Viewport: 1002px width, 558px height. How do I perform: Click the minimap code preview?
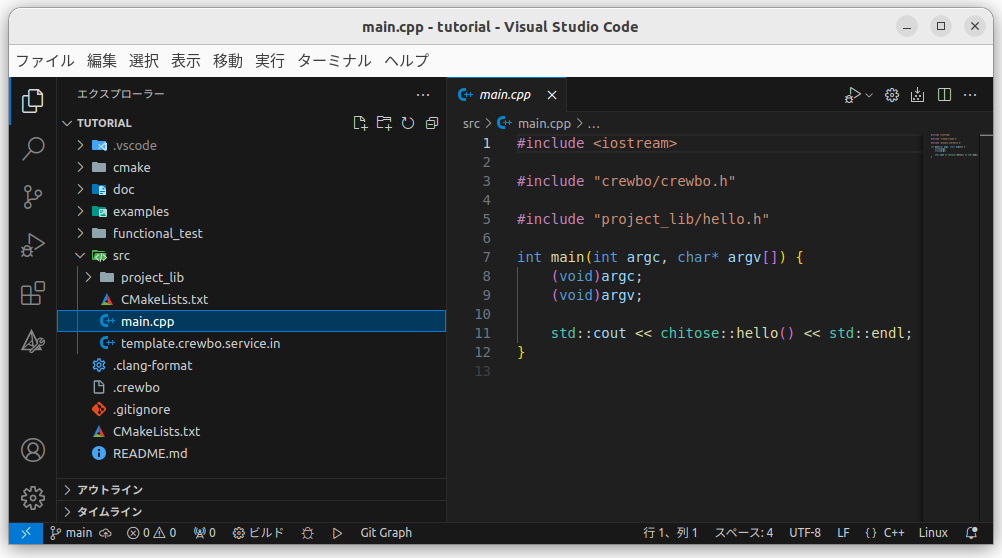(x=953, y=146)
